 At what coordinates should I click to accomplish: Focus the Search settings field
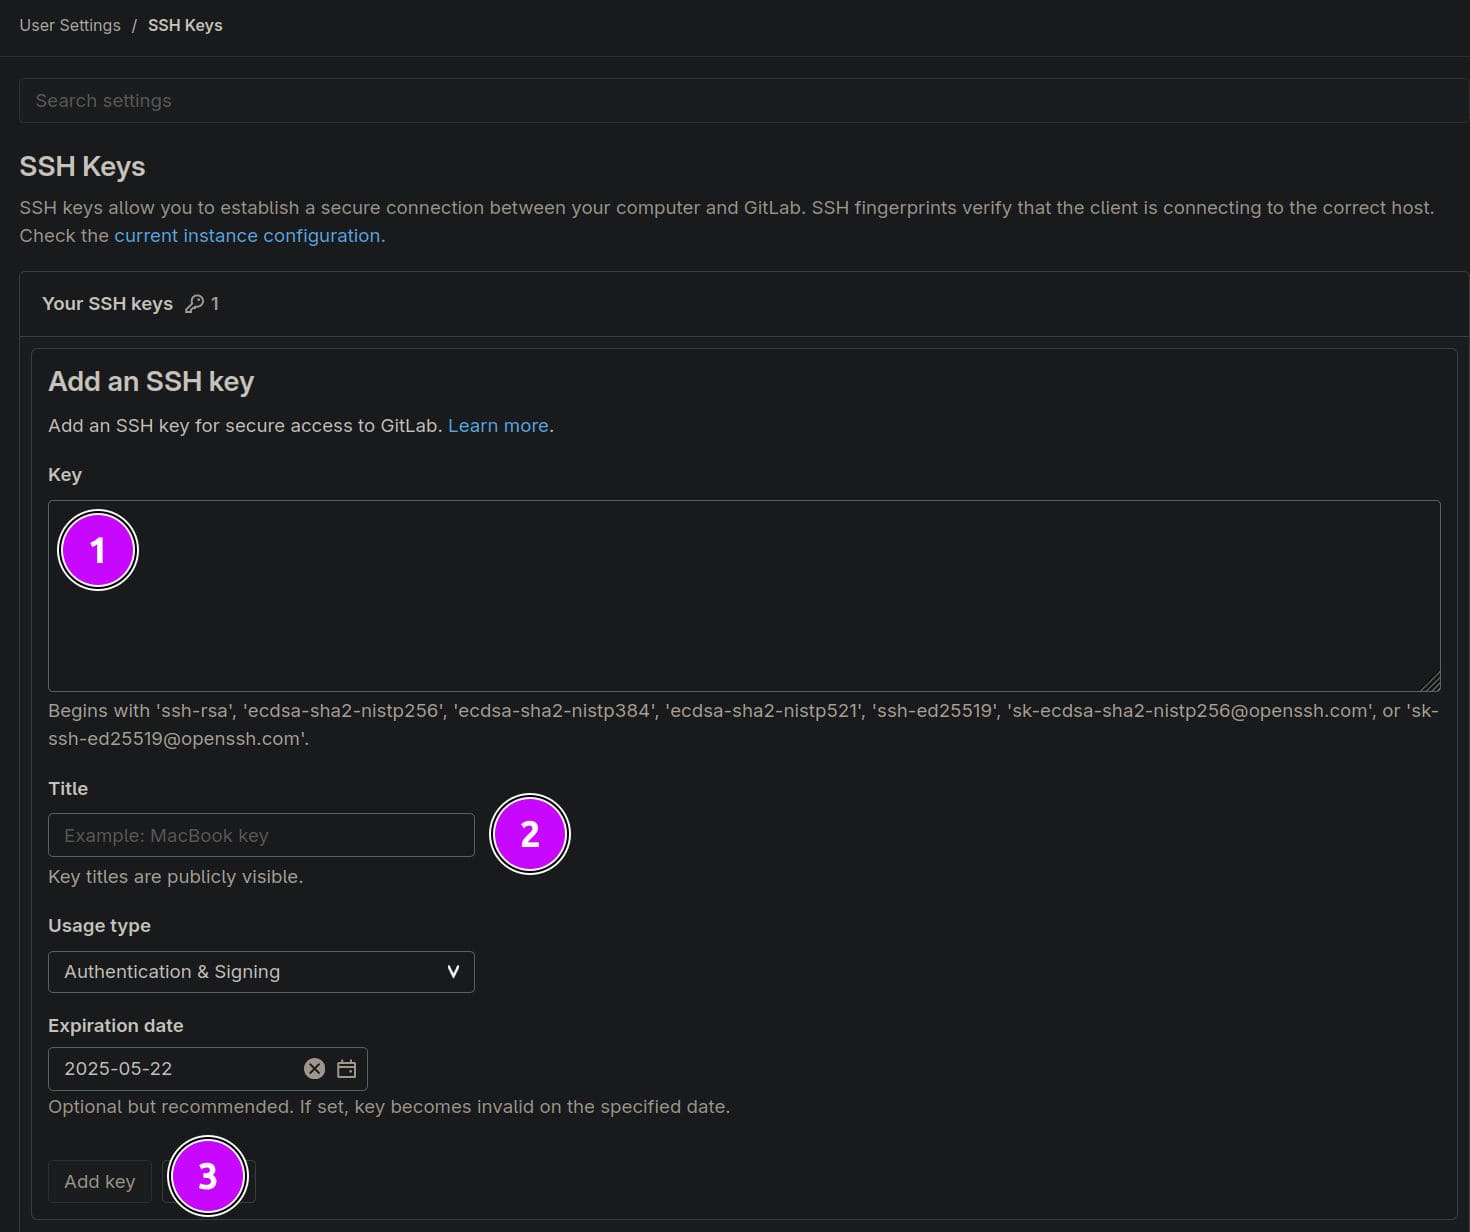[744, 101]
